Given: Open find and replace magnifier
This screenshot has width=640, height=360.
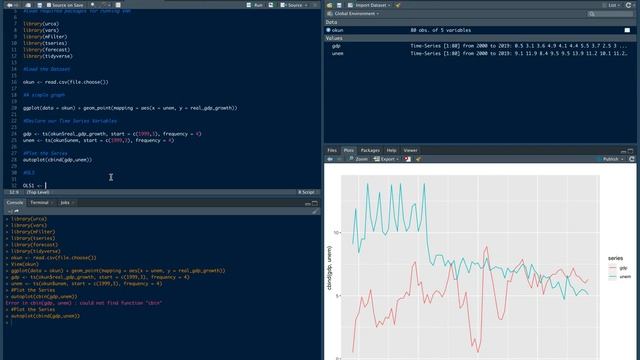Looking at the screenshot, I should tap(93, 5).
